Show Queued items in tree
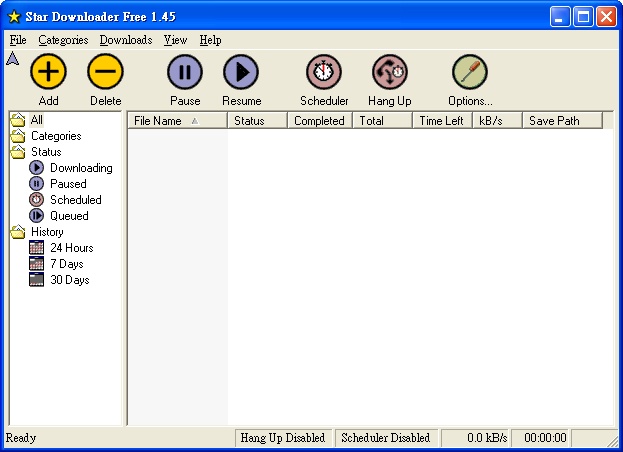The image size is (623, 452). [x=69, y=216]
